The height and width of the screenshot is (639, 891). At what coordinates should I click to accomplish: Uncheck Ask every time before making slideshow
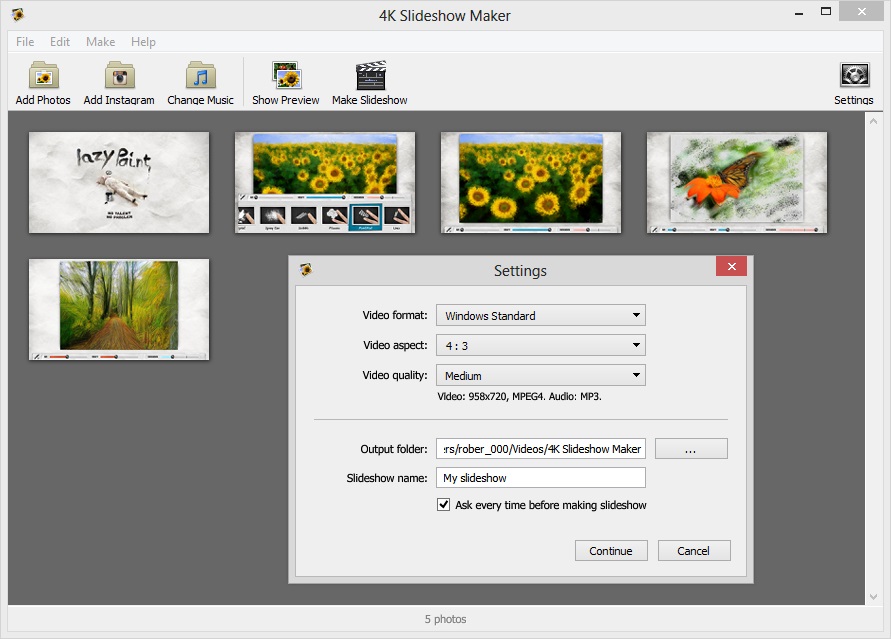click(442, 506)
